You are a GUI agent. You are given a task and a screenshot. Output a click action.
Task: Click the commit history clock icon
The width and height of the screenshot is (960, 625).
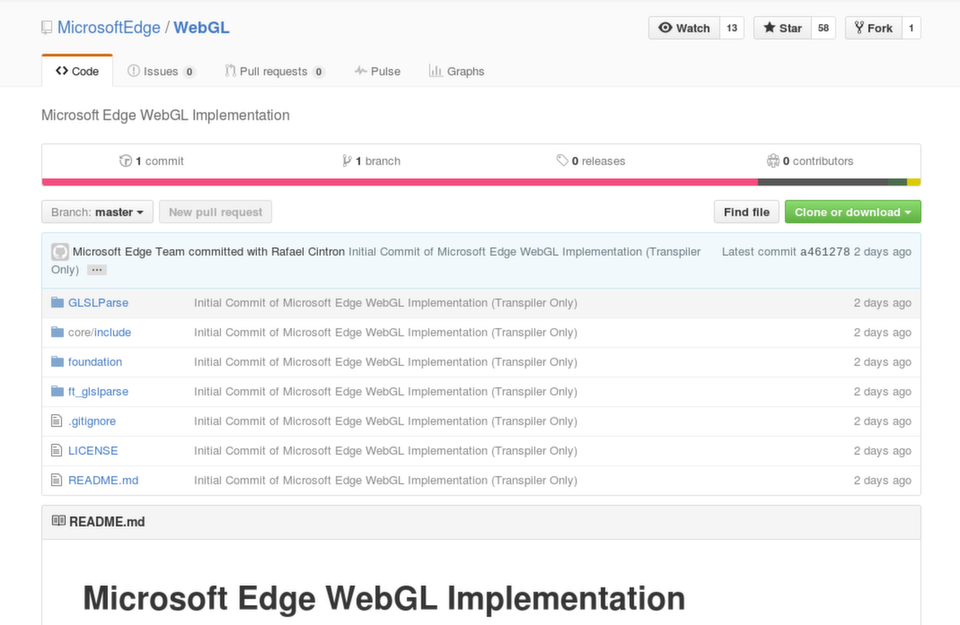click(x=126, y=161)
